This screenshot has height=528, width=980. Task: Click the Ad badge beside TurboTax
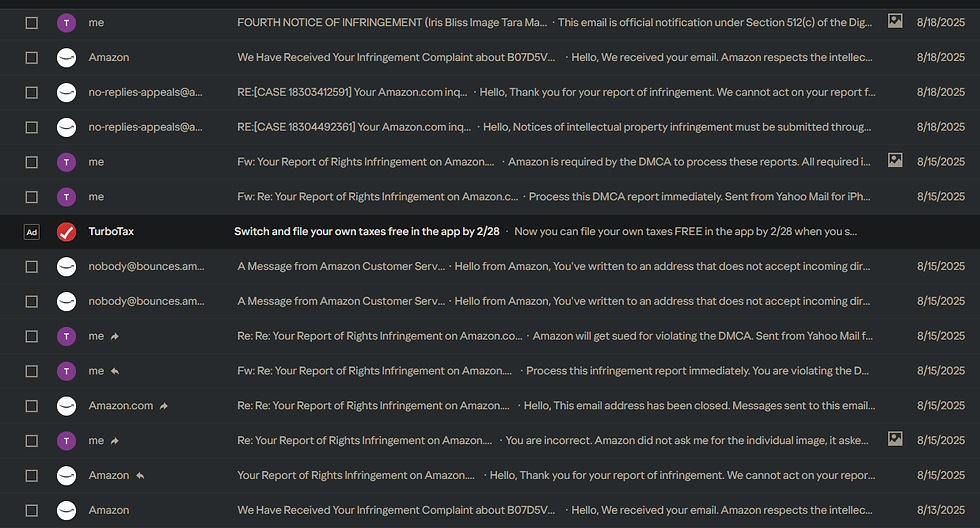32,232
